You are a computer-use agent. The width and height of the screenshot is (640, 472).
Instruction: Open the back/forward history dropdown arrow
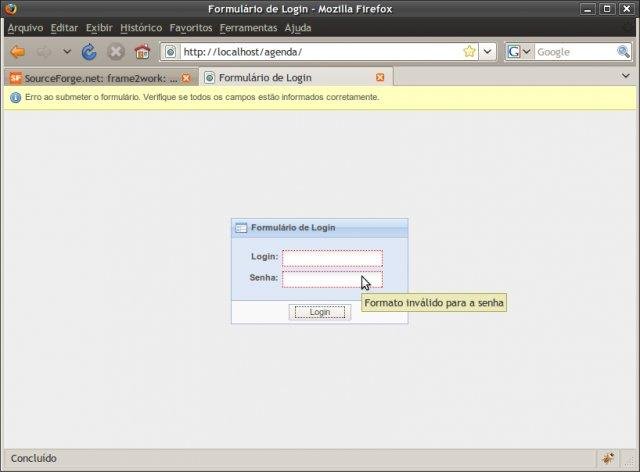[x=67, y=52]
